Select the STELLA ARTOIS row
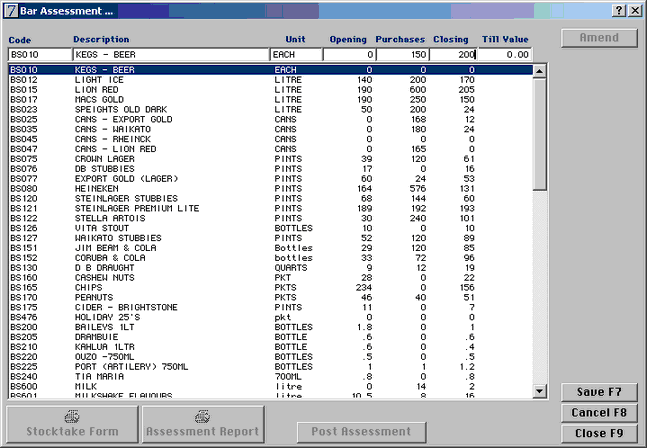This screenshot has width=647, height=448. (x=271, y=218)
